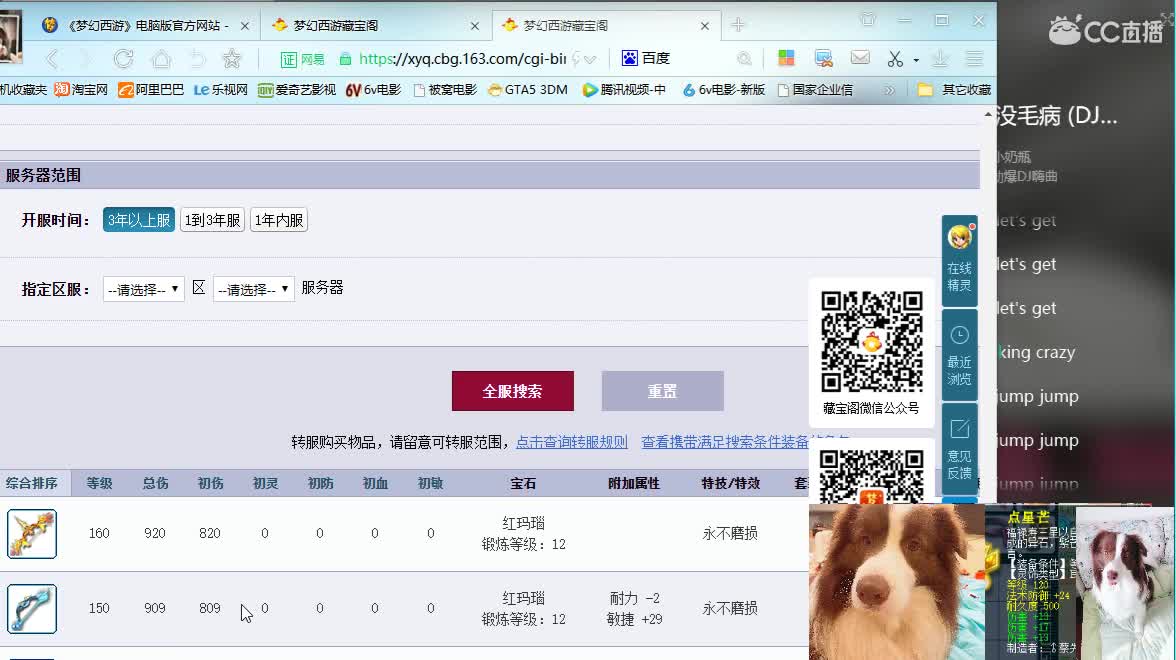Click the Baidu paw search engine icon

coord(629,58)
